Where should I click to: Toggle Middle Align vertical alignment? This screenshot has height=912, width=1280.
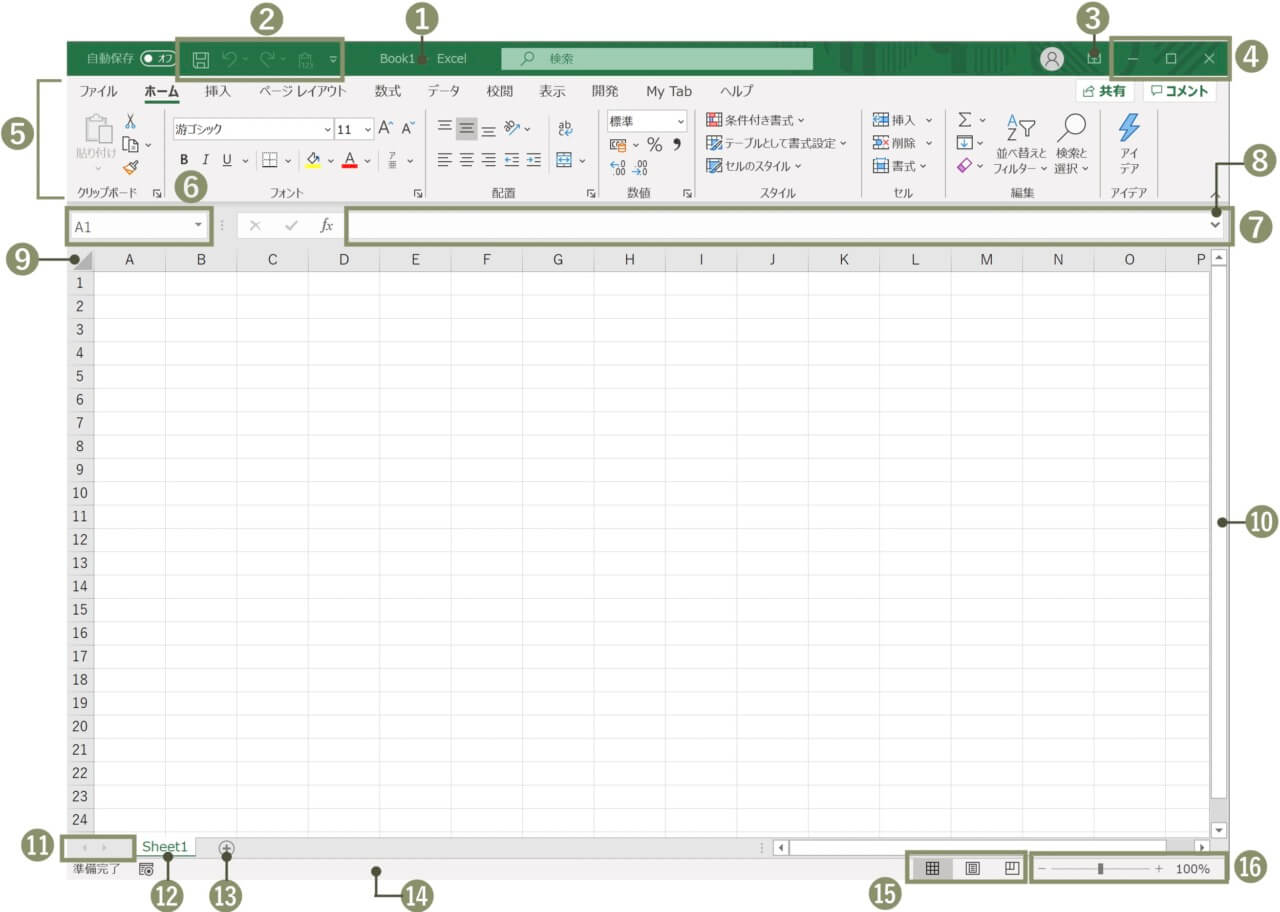[467, 129]
